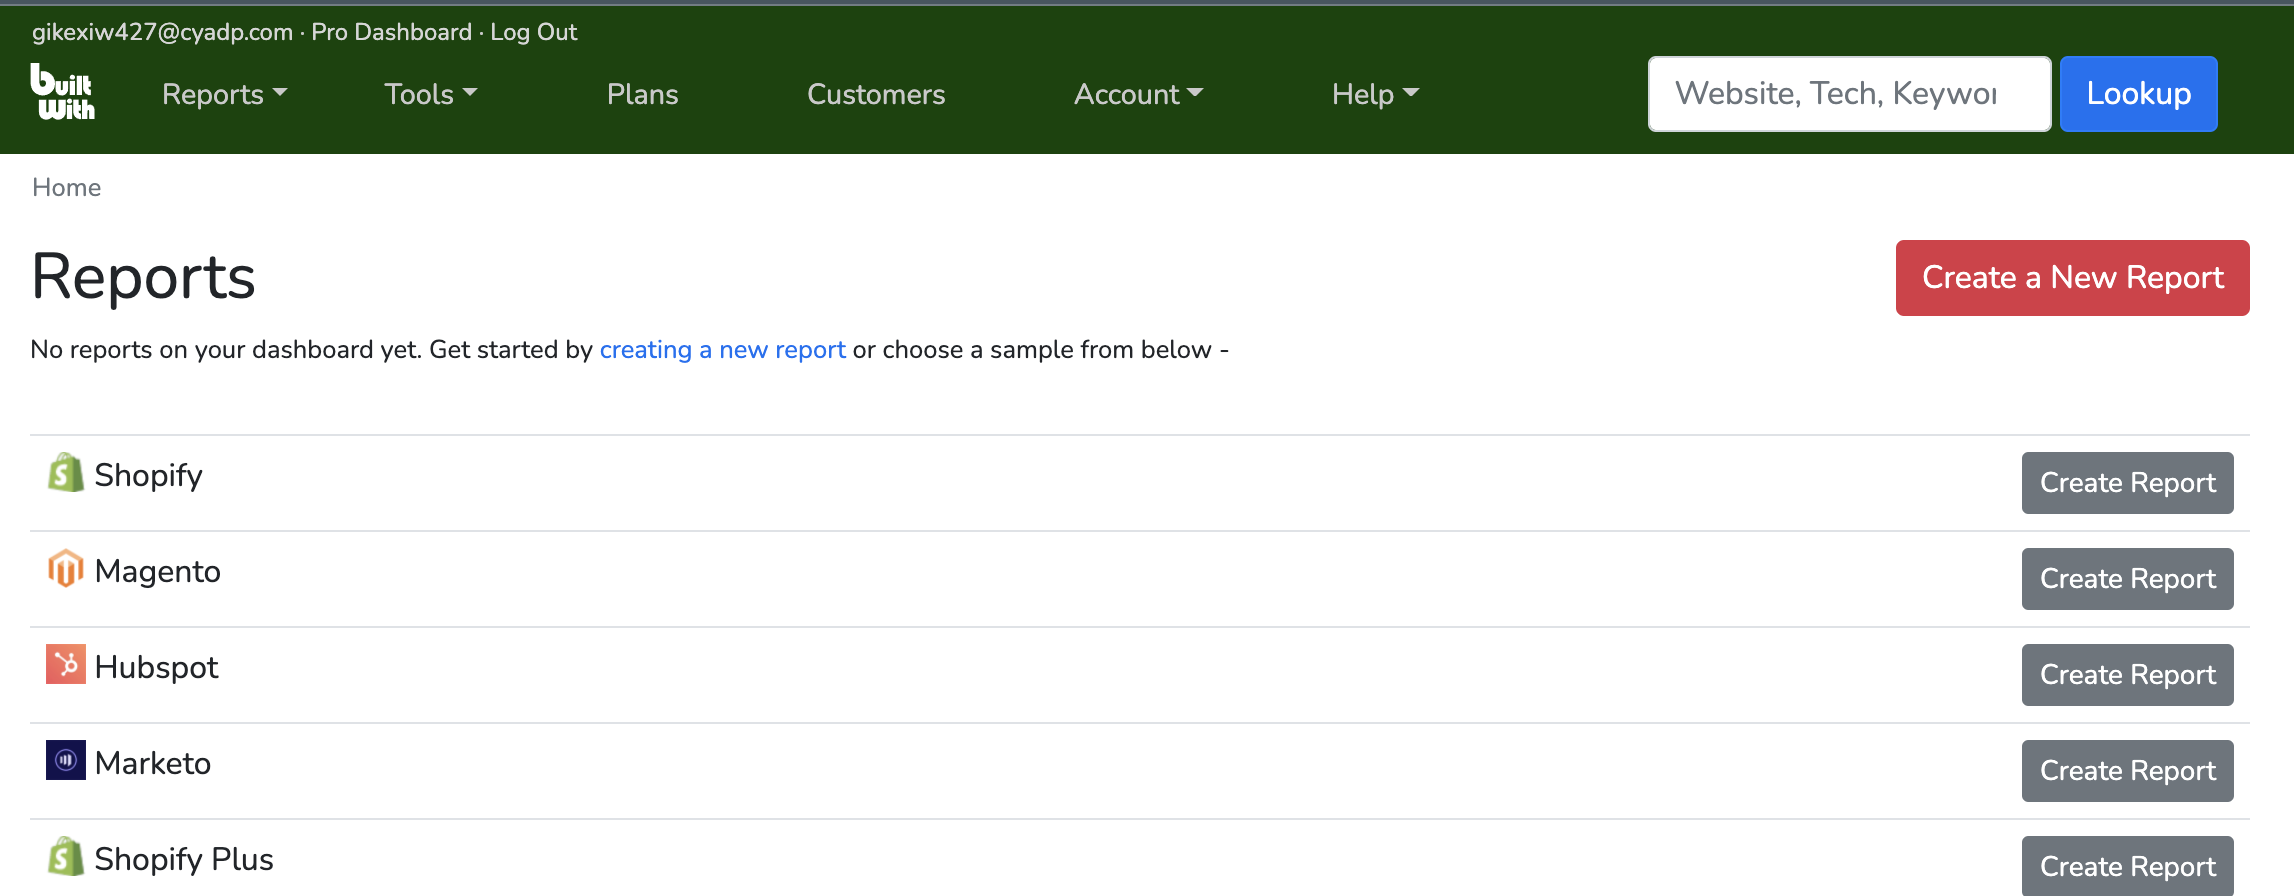2294x896 pixels.
Task: Log Out of the account
Action: 534,32
